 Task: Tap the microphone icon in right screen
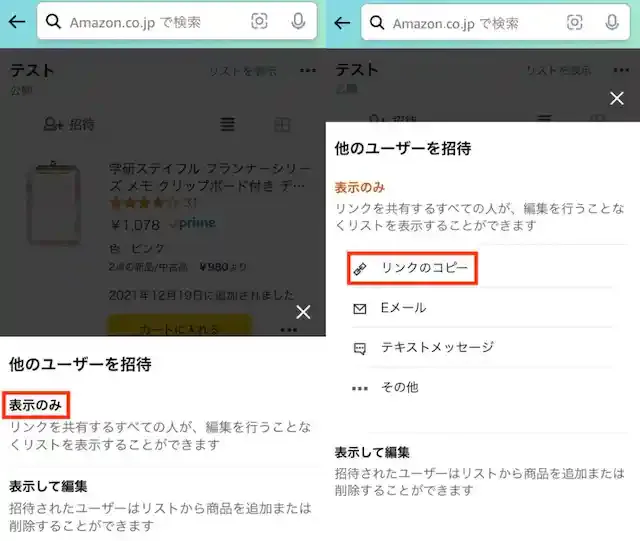[x=611, y=22]
